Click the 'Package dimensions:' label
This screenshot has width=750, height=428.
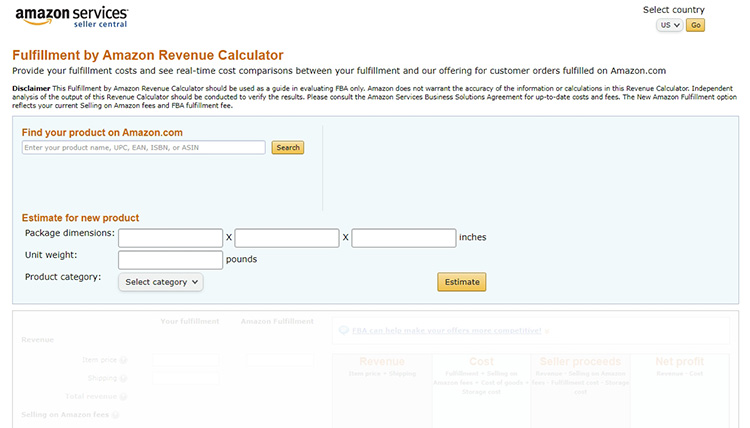pos(70,233)
